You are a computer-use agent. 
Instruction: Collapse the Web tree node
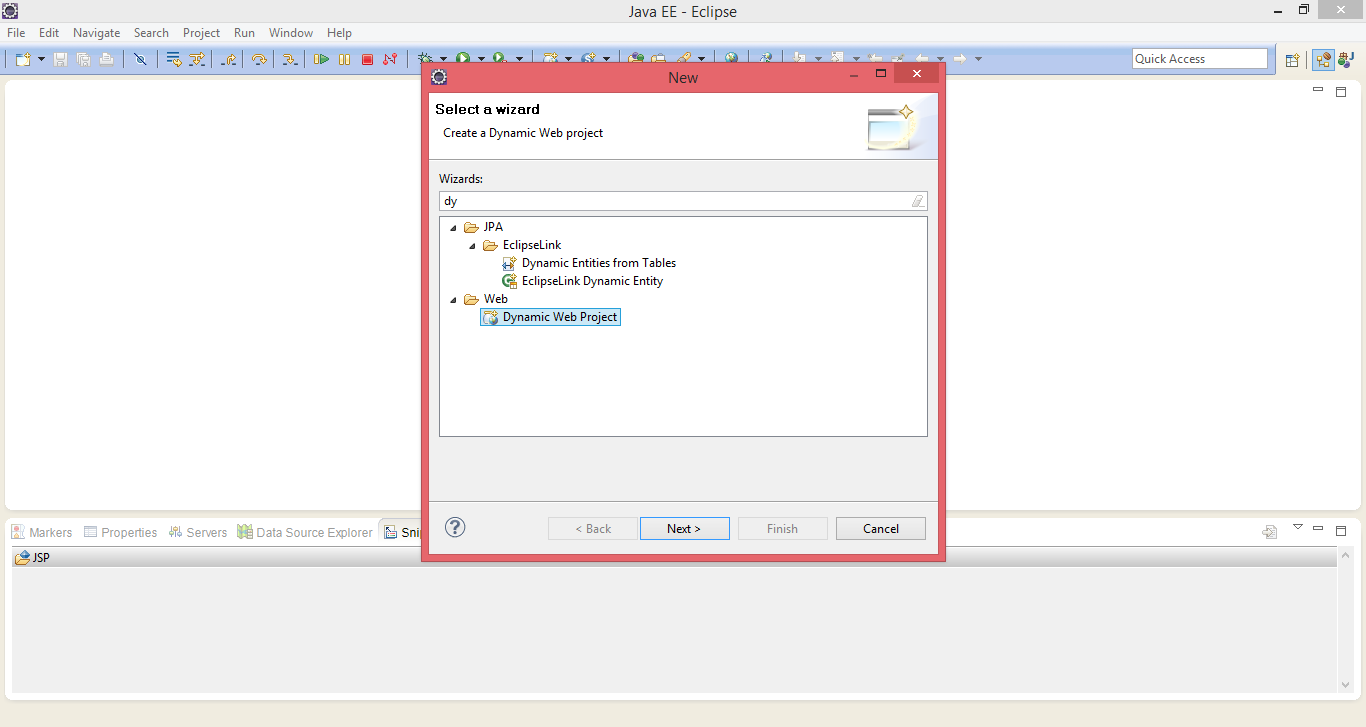(453, 298)
